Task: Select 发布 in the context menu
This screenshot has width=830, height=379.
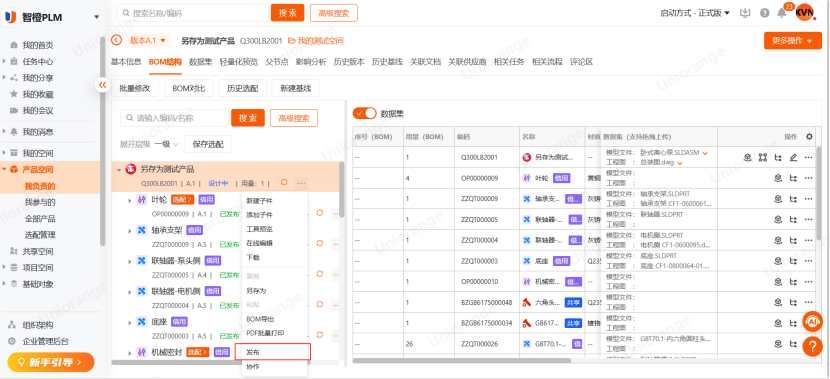Action: click(x=272, y=352)
